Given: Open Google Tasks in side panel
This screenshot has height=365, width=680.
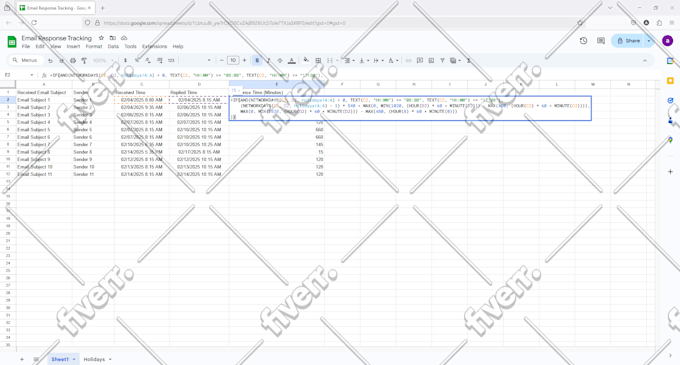Looking at the screenshot, I should 670,101.
